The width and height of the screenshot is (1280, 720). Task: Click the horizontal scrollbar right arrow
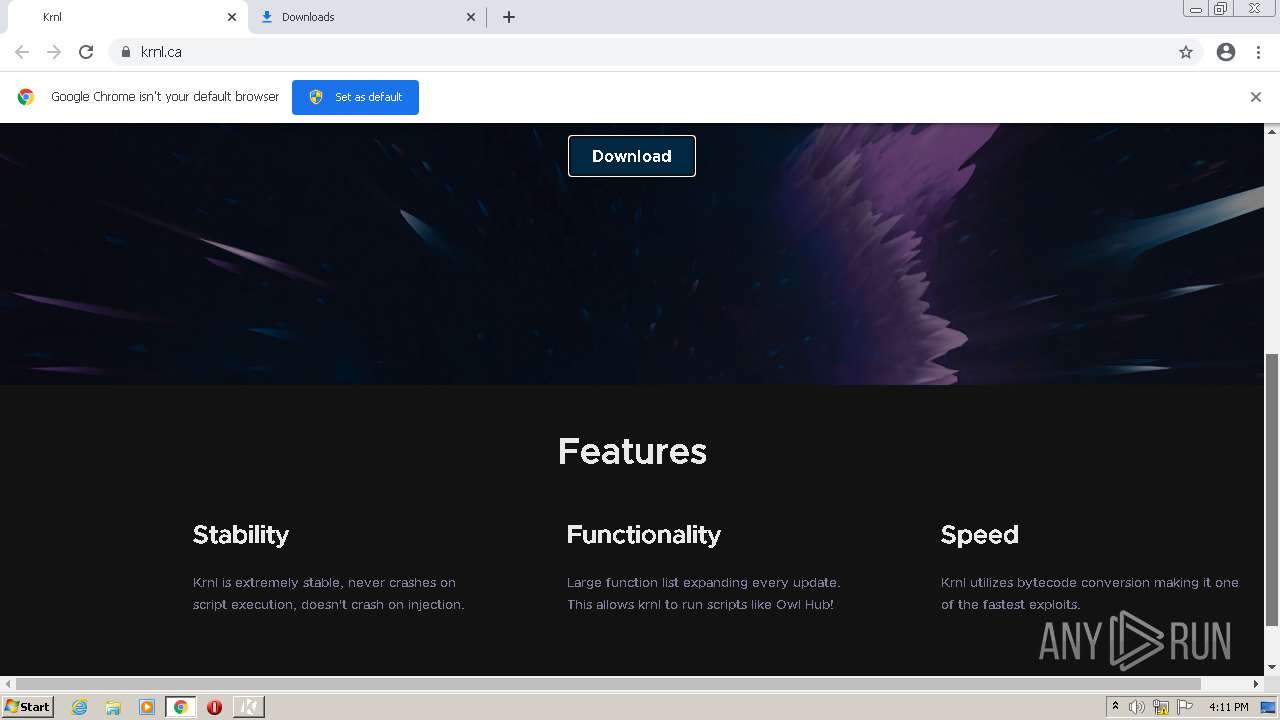point(1257,684)
